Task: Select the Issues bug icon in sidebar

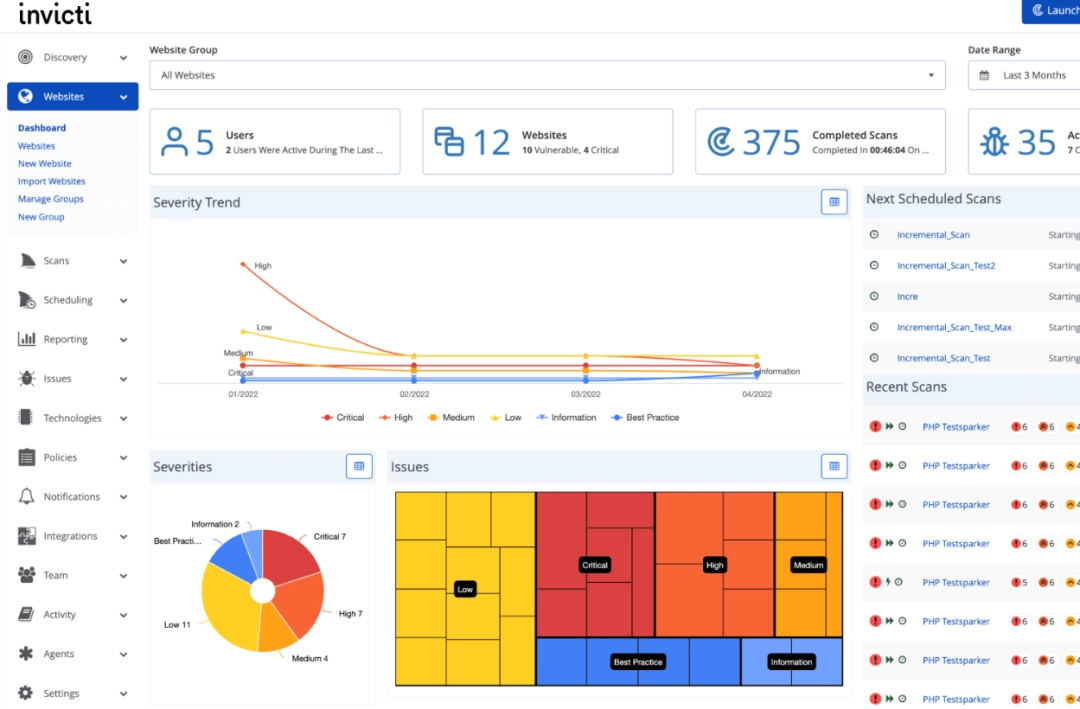Action: pos(27,379)
